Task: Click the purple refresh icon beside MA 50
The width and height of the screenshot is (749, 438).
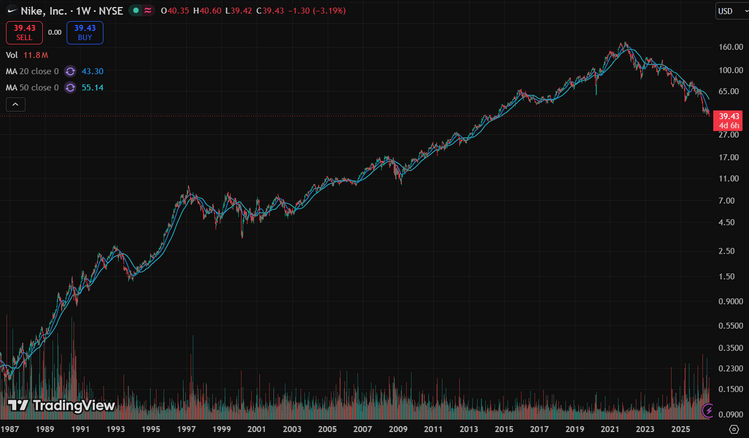Action: (70, 87)
